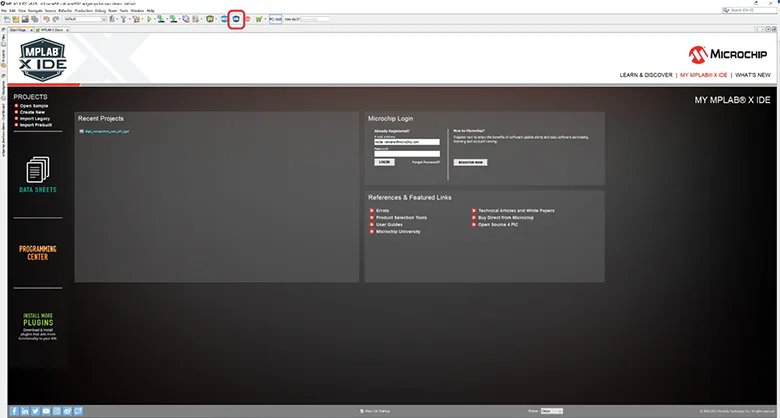Click LEARN & DISCOVER header link

pos(646,75)
